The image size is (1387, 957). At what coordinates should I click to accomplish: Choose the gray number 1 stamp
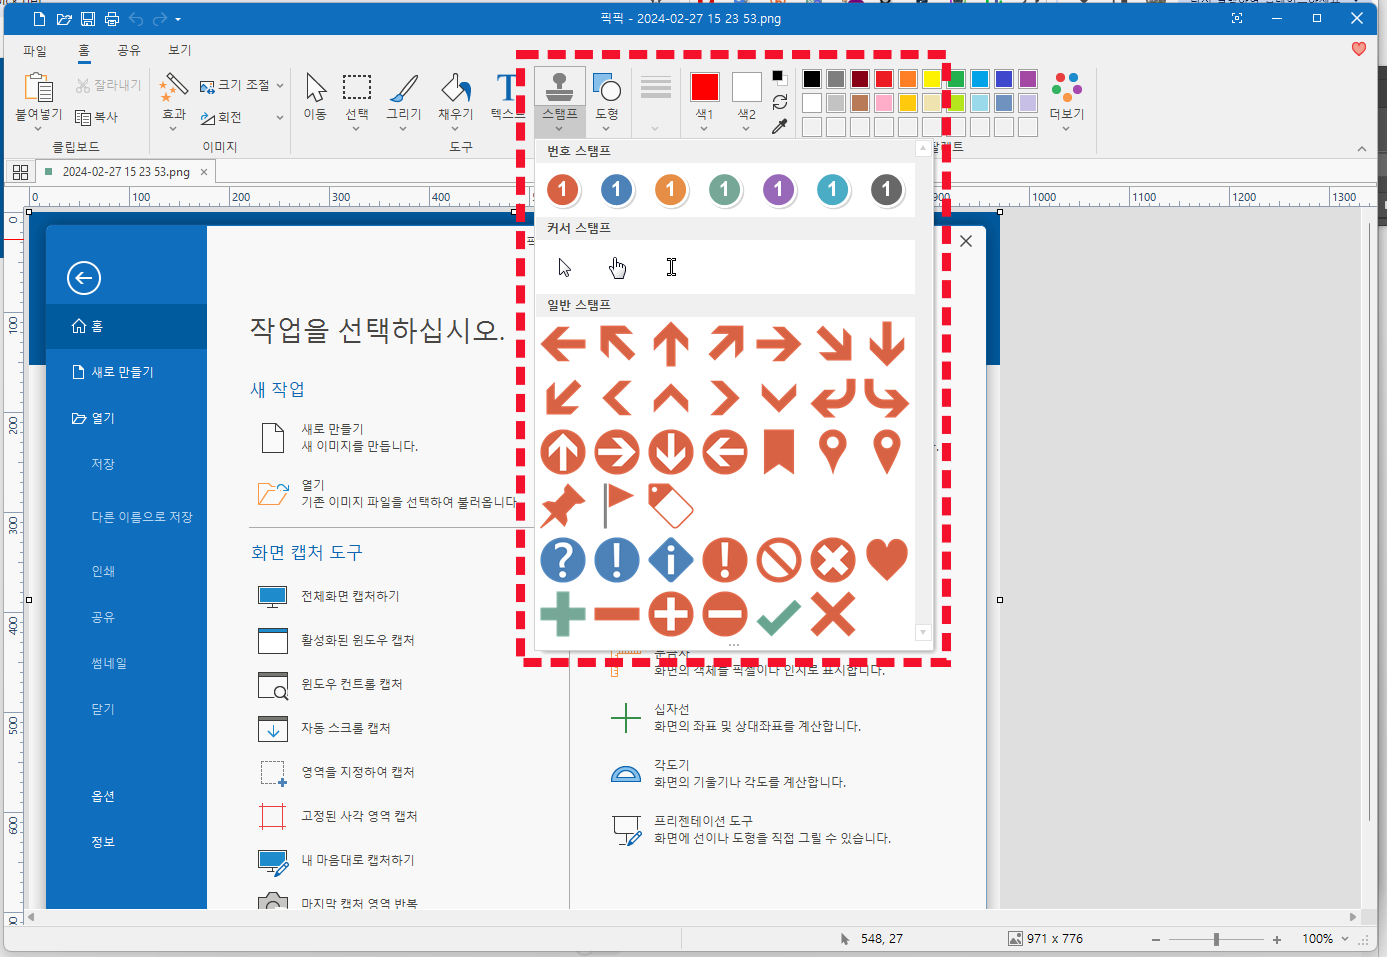coord(886,189)
